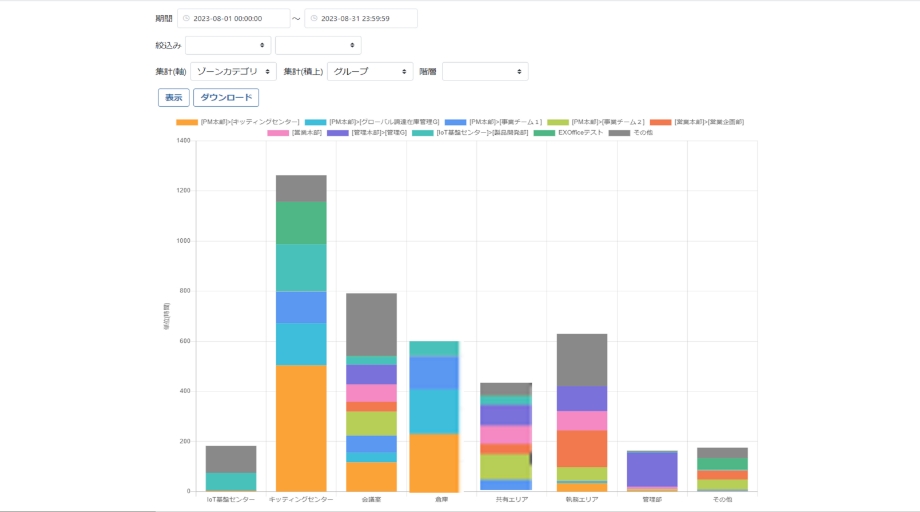Open the 階層 dropdown
The image size is (920, 512).
[485, 72]
